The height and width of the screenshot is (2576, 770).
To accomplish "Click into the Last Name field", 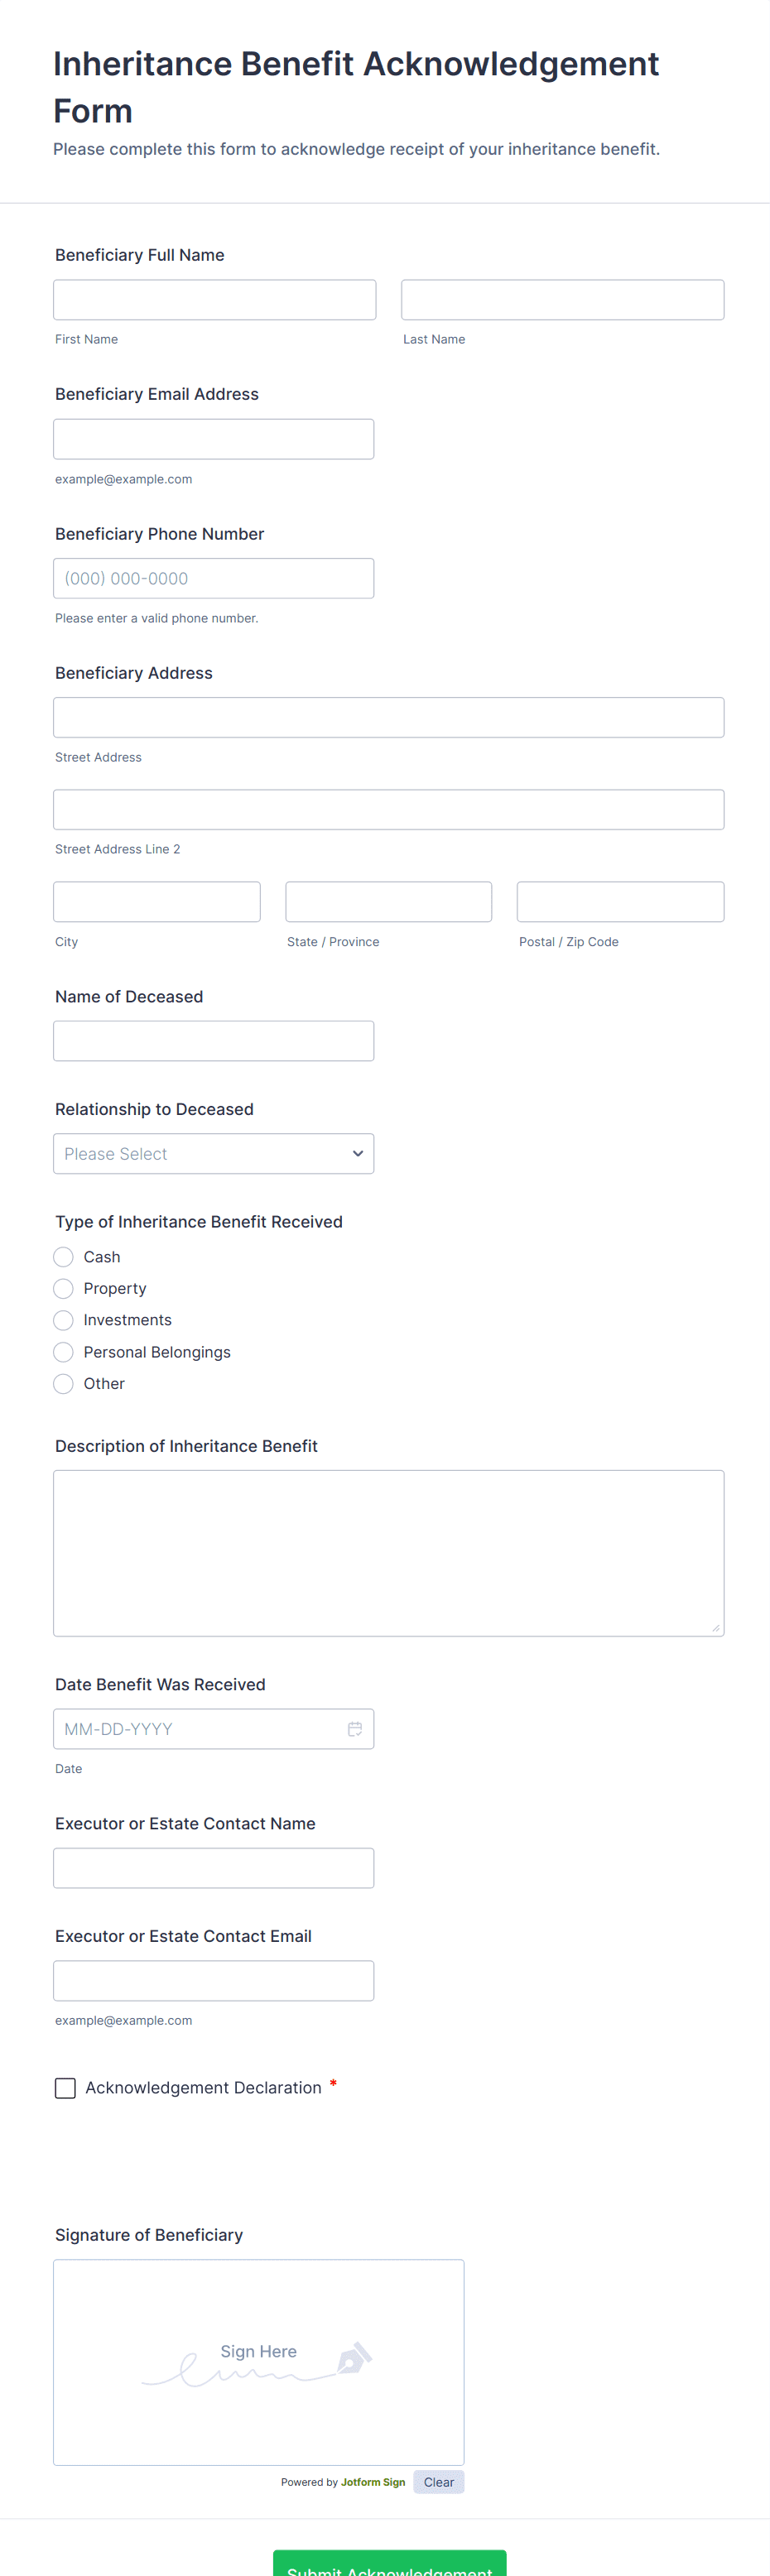I will [x=562, y=300].
